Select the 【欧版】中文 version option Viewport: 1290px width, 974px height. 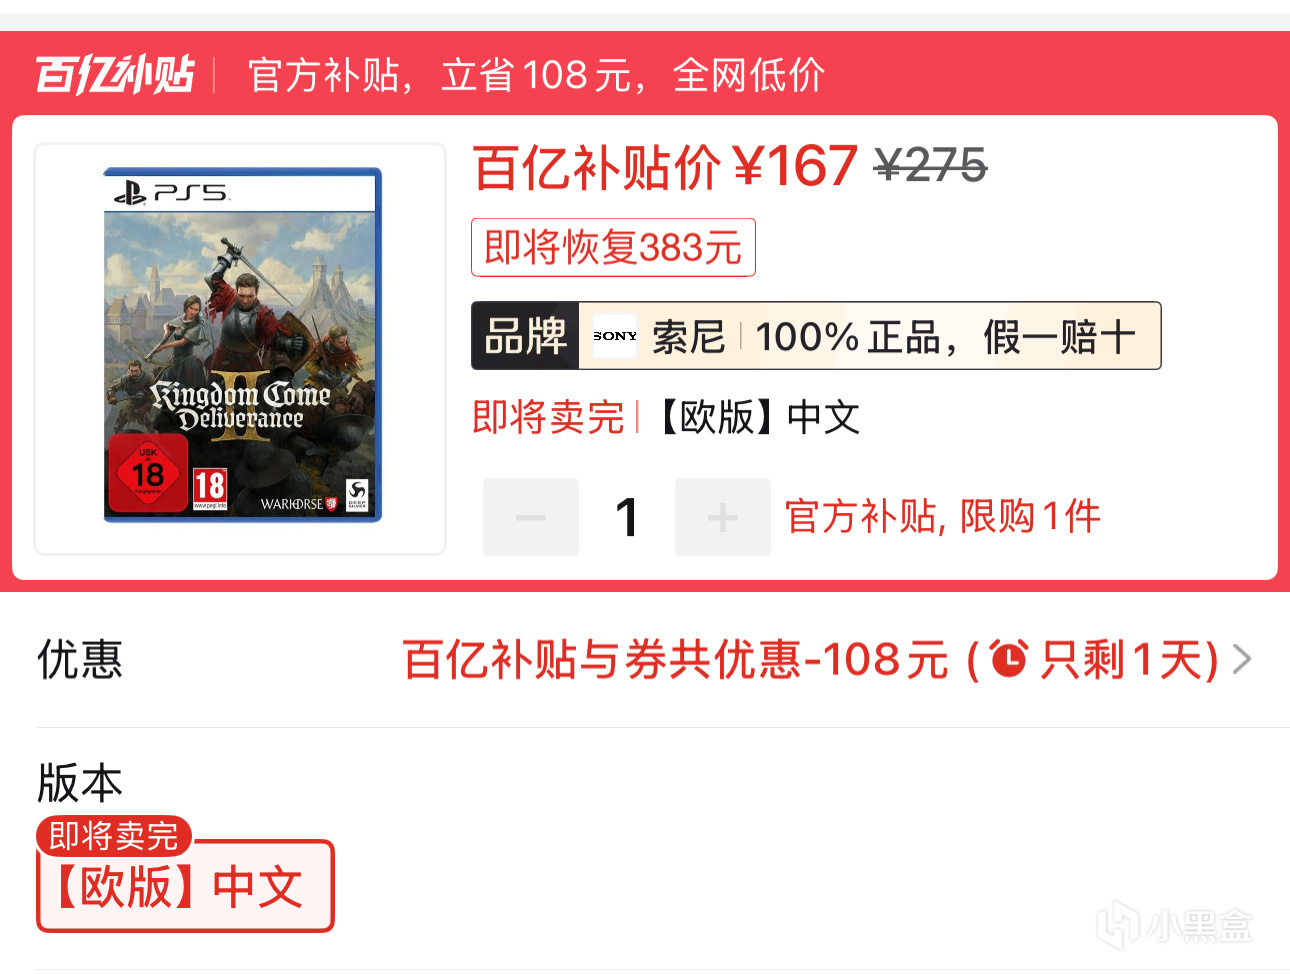(x=185, y=887)
